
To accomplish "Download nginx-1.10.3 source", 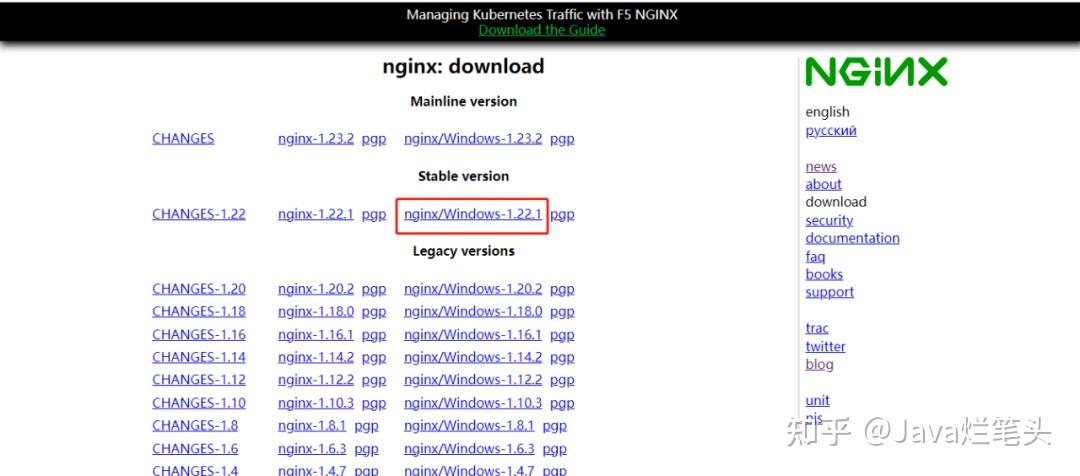I will pyautogui.click(x=316, y=403).
